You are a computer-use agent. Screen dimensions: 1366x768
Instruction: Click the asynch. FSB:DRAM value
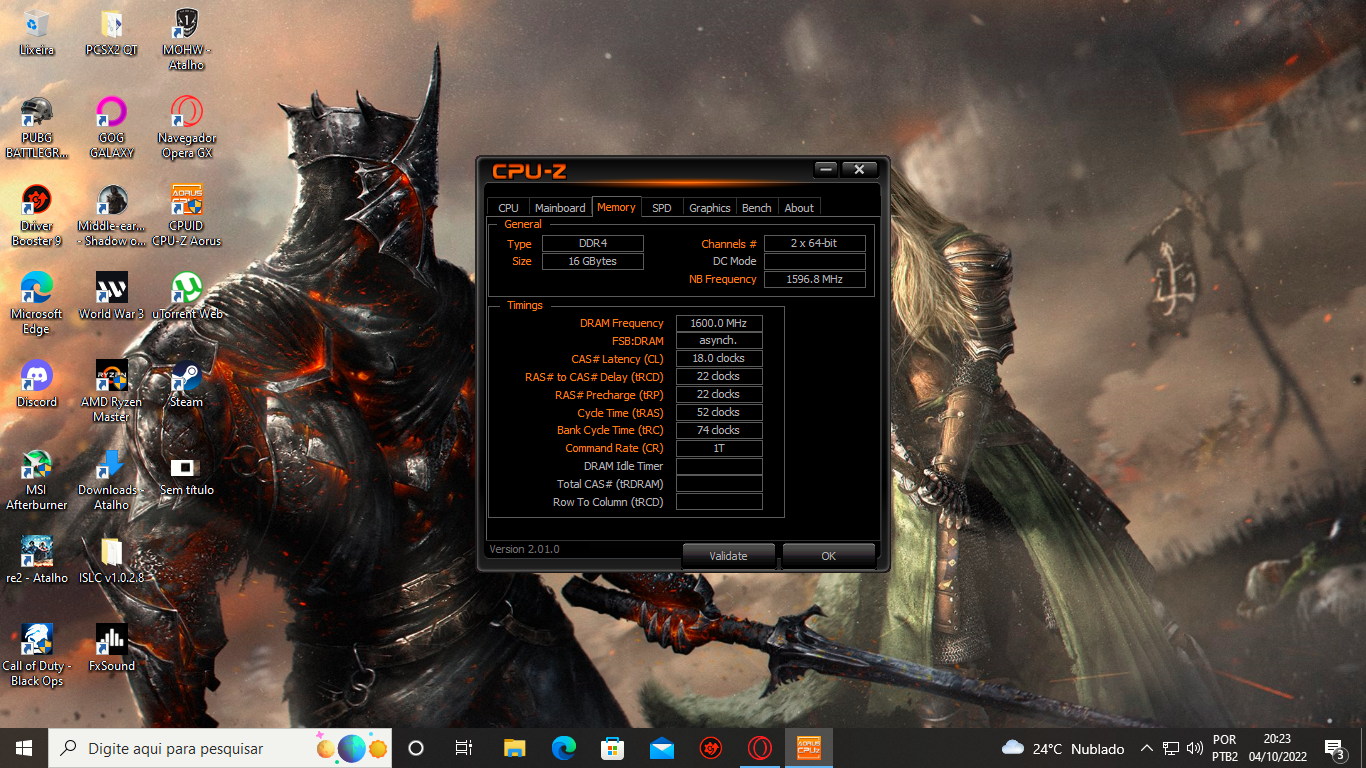point(719,341)
